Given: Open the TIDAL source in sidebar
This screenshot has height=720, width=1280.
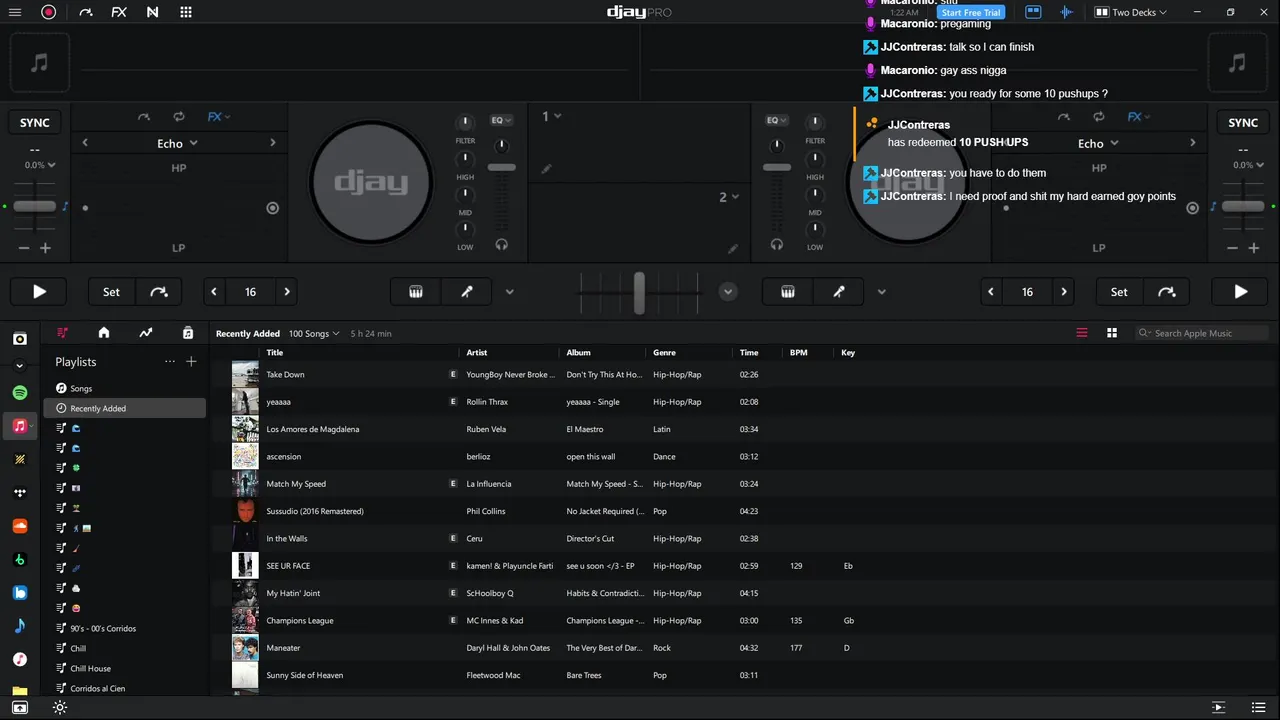Looking at the screenshot, I should tap(20, 493).
